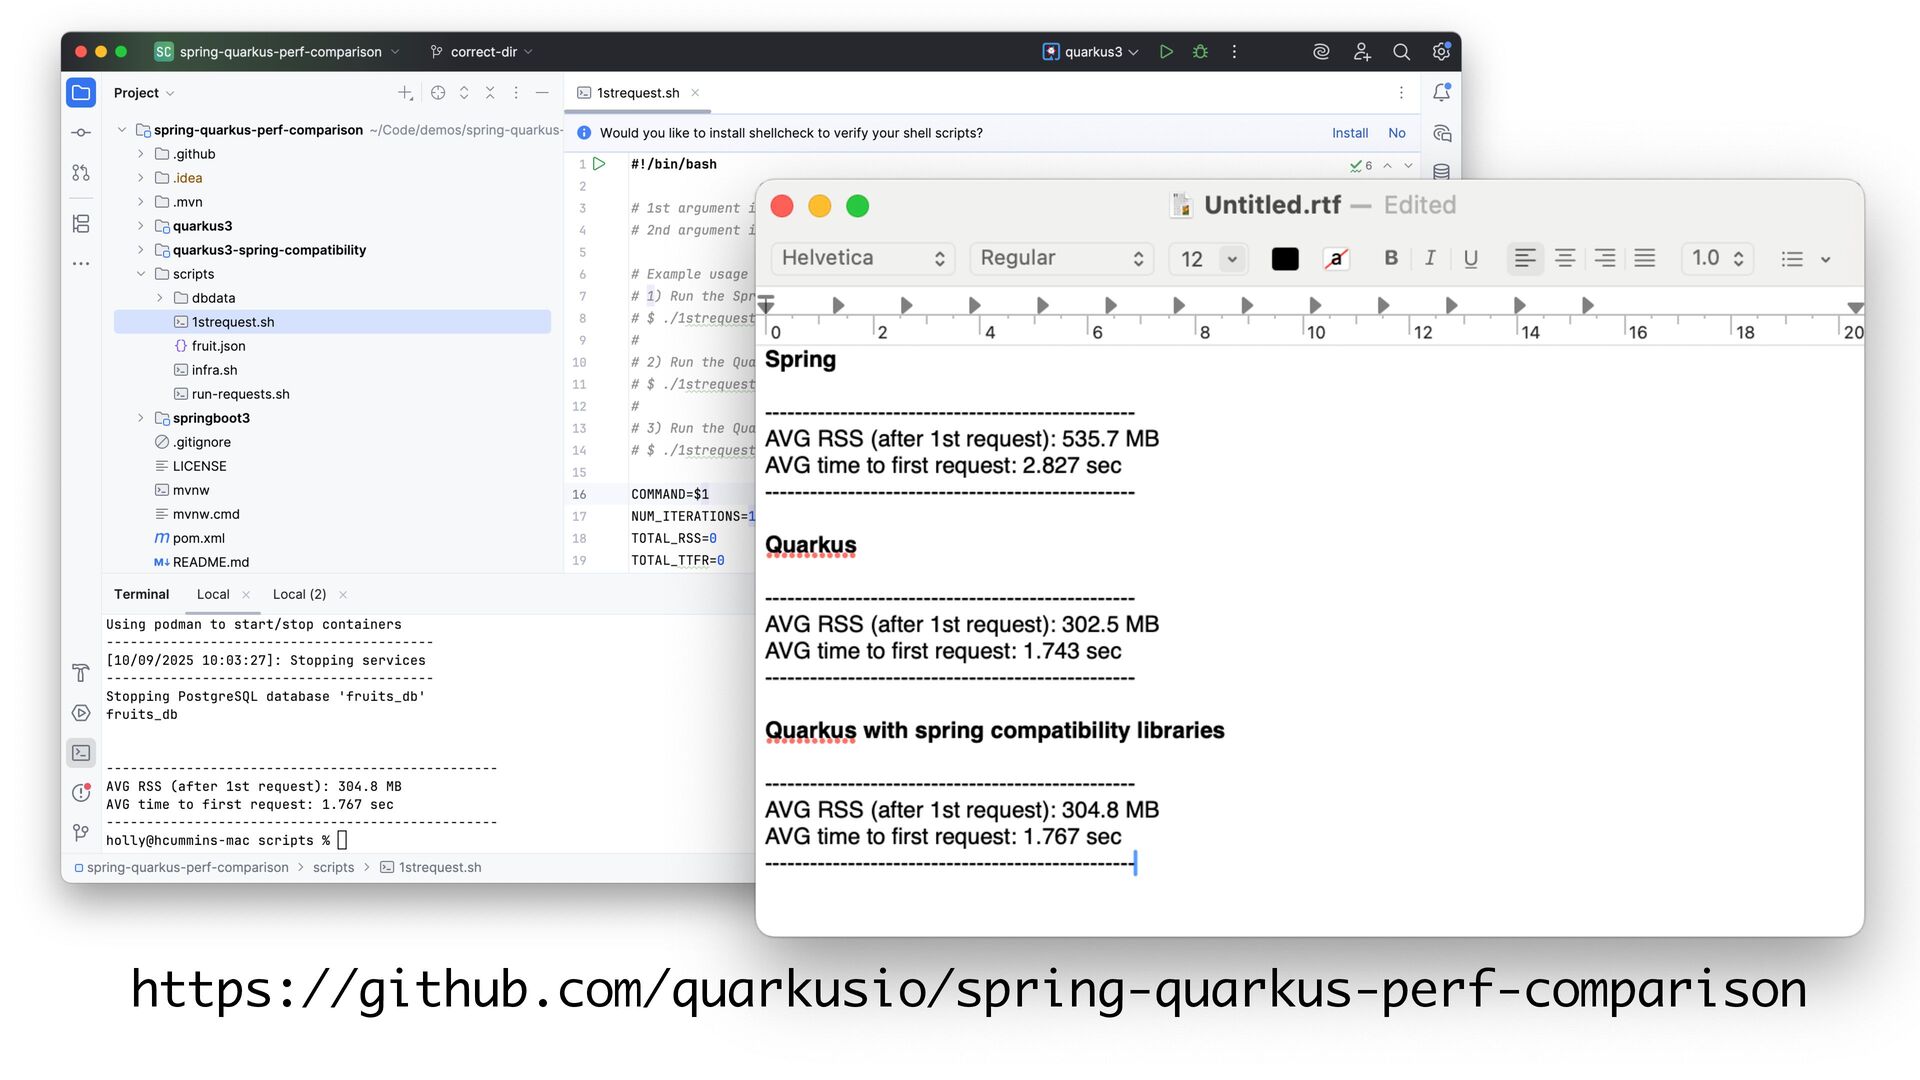
Task: Toggle underline formatting in TextEdit
Action: 1470,258
